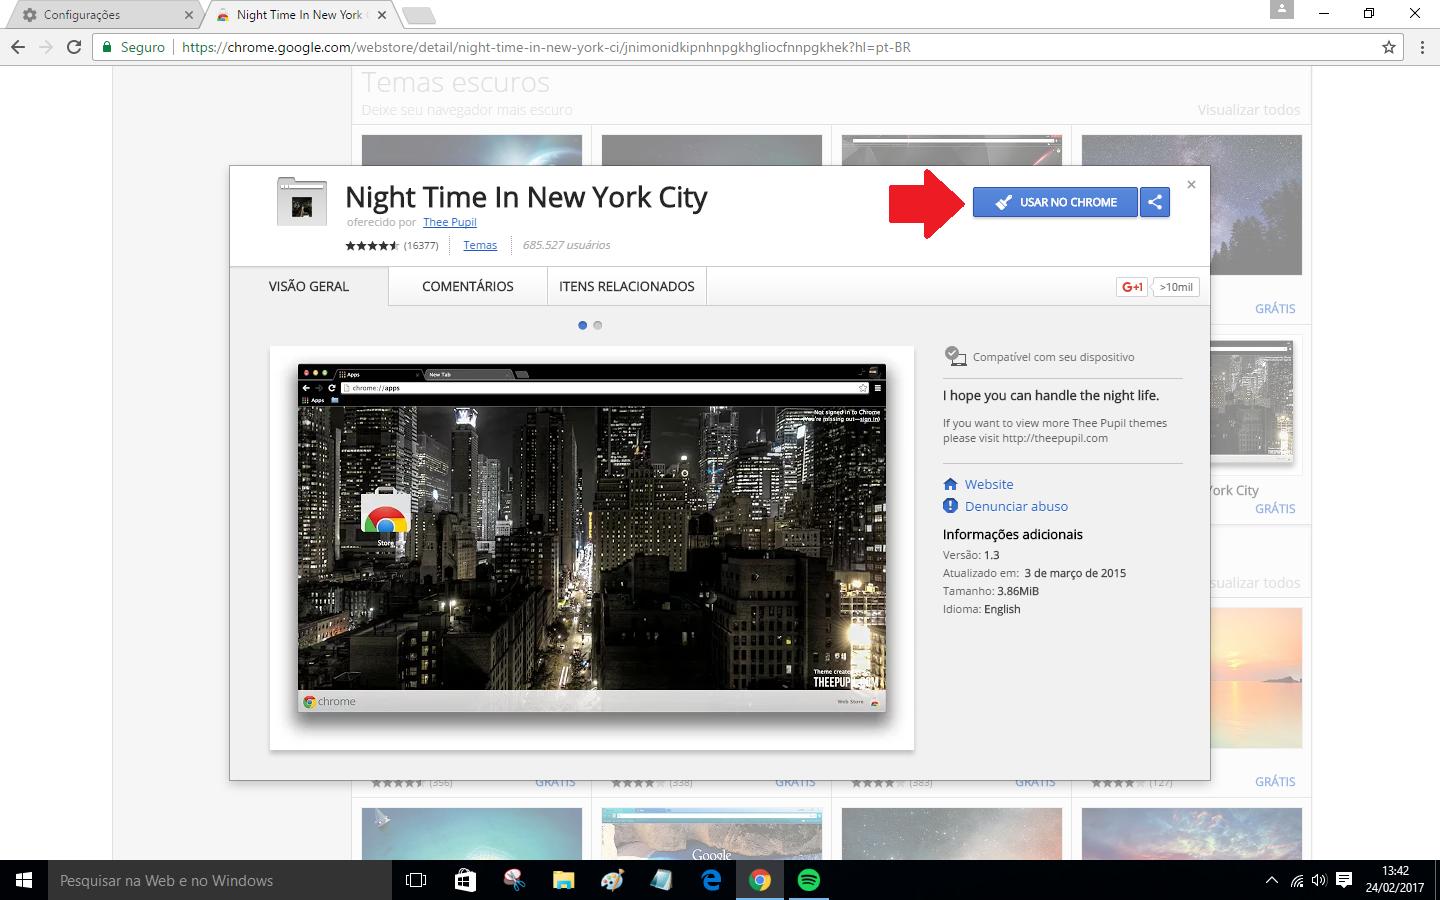
Task: Click Denunciar abuso link
Action: [1016, 506]
